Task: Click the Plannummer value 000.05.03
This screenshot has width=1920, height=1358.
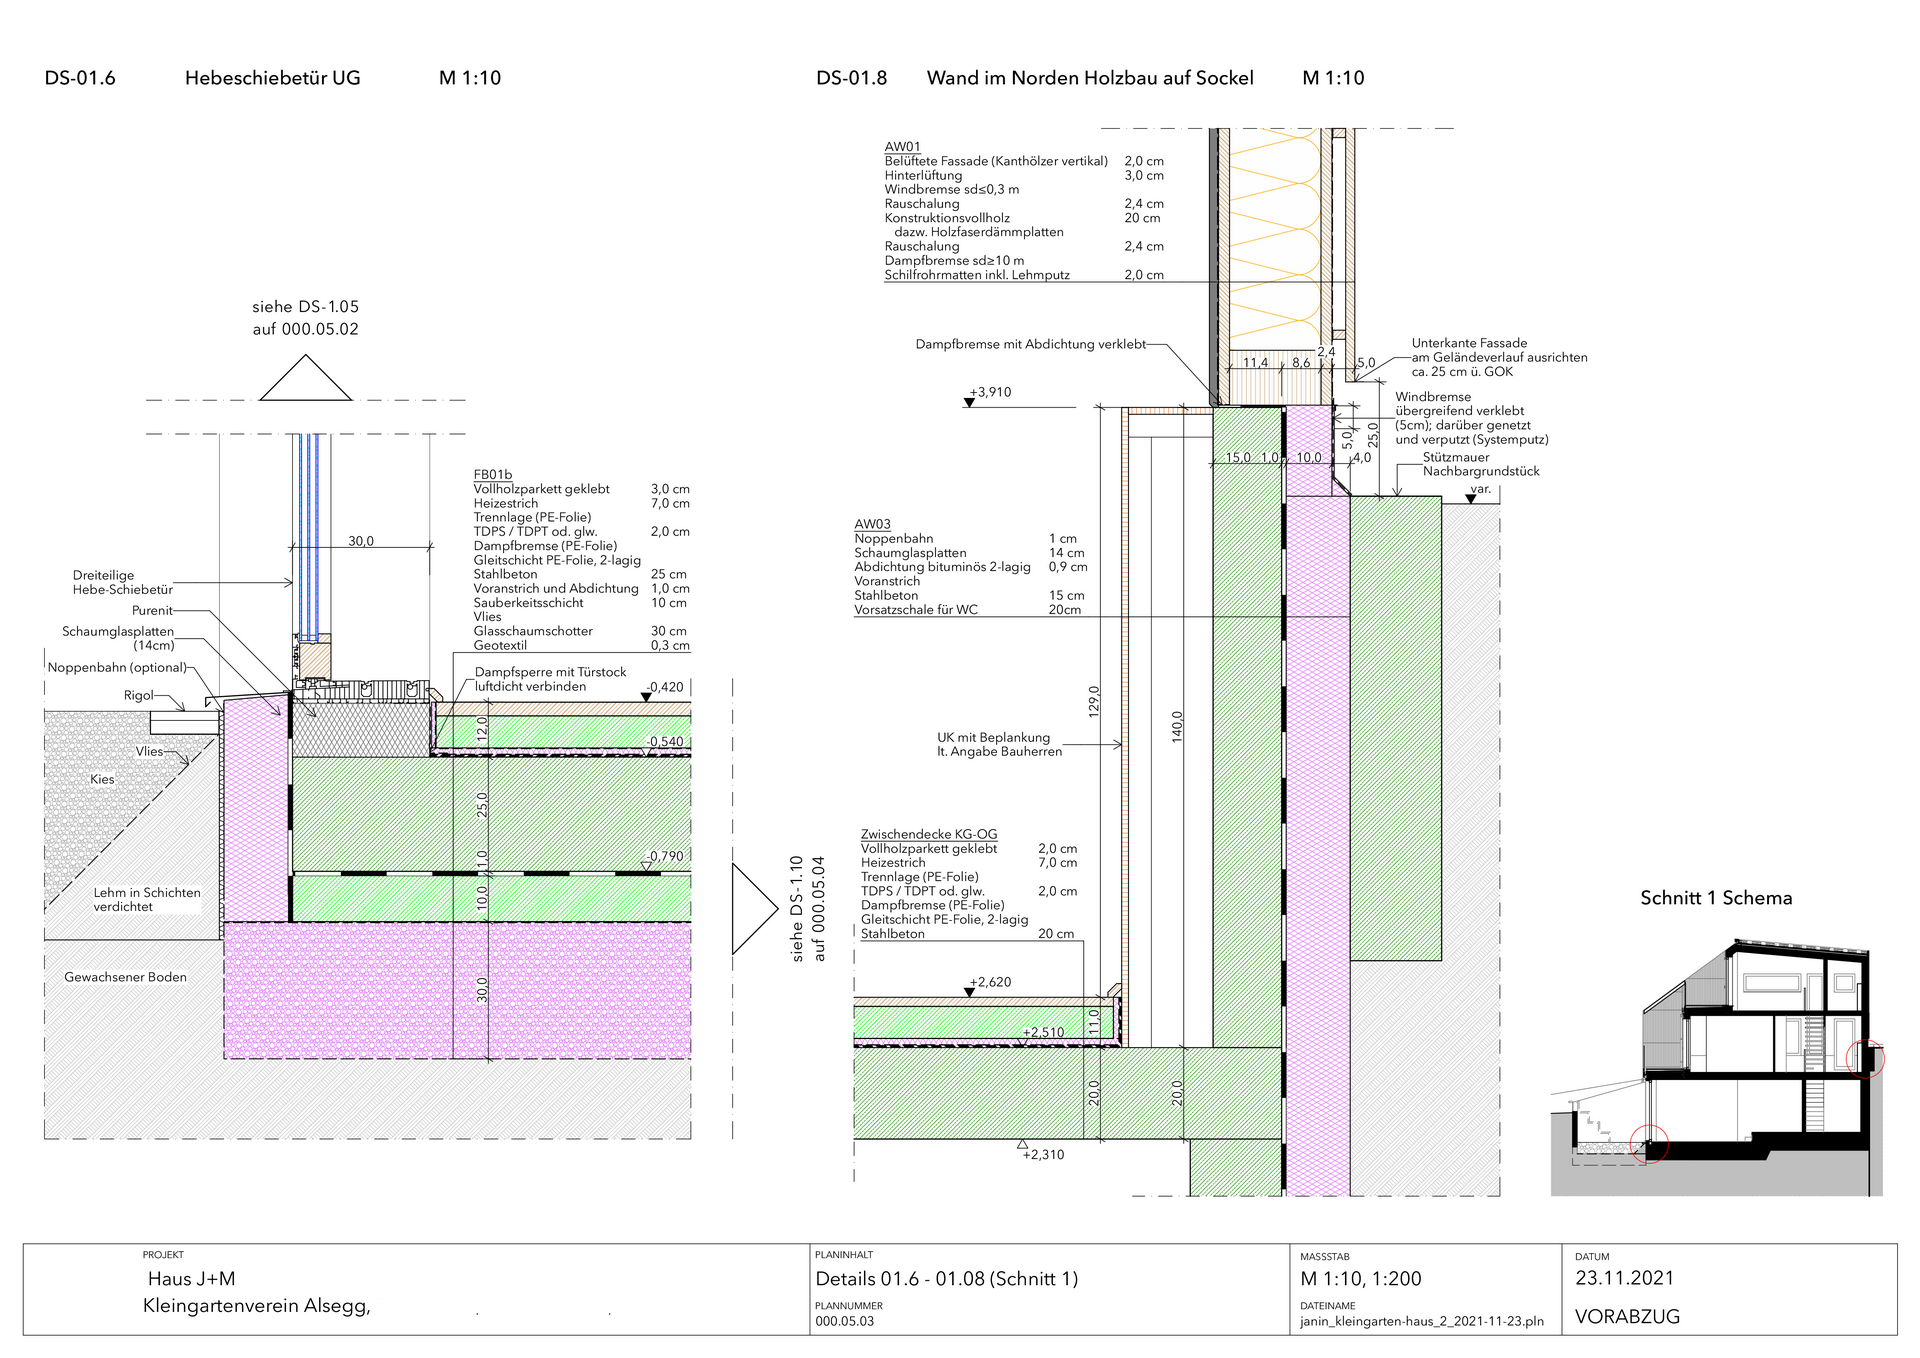Action: pyautogui.click(x=845, y=1321)
